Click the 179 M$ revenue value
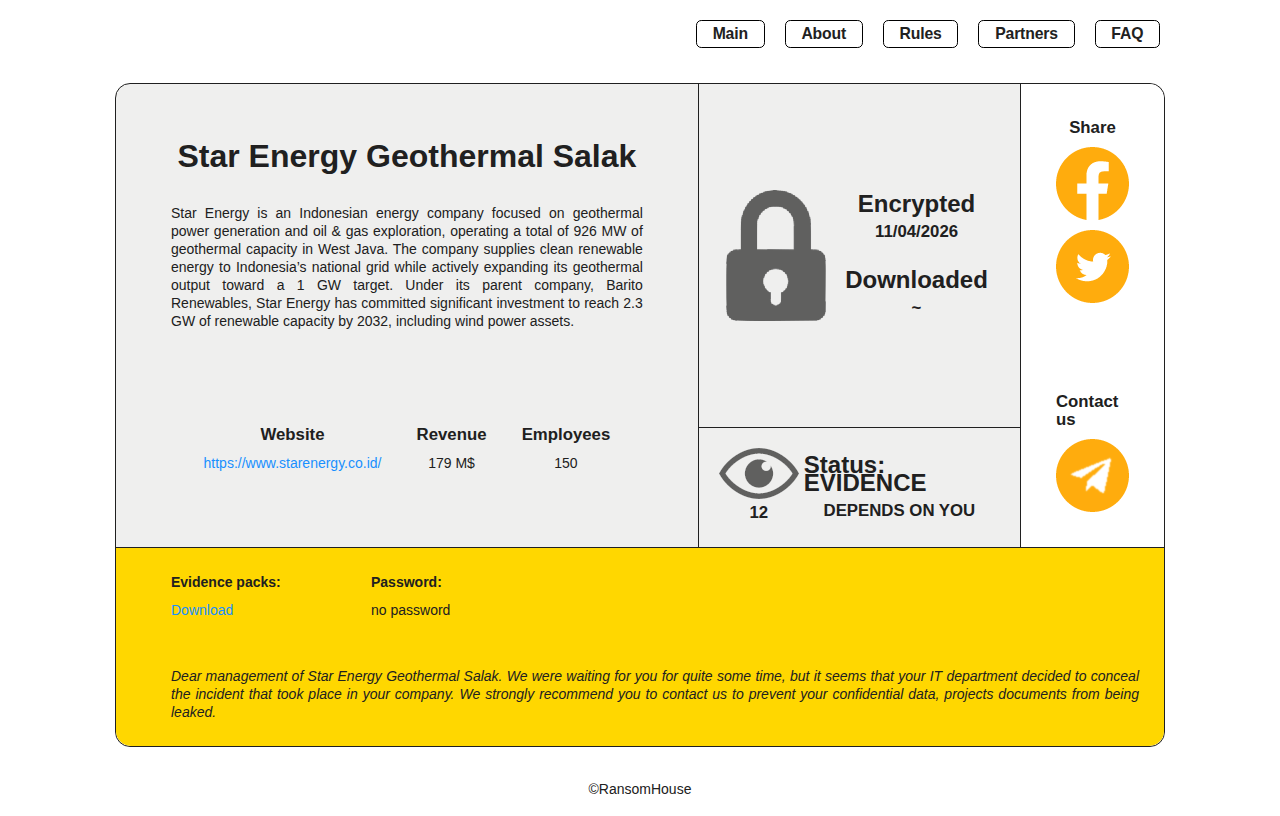This screenshot has height=816, width=1280. coord(451,463)
